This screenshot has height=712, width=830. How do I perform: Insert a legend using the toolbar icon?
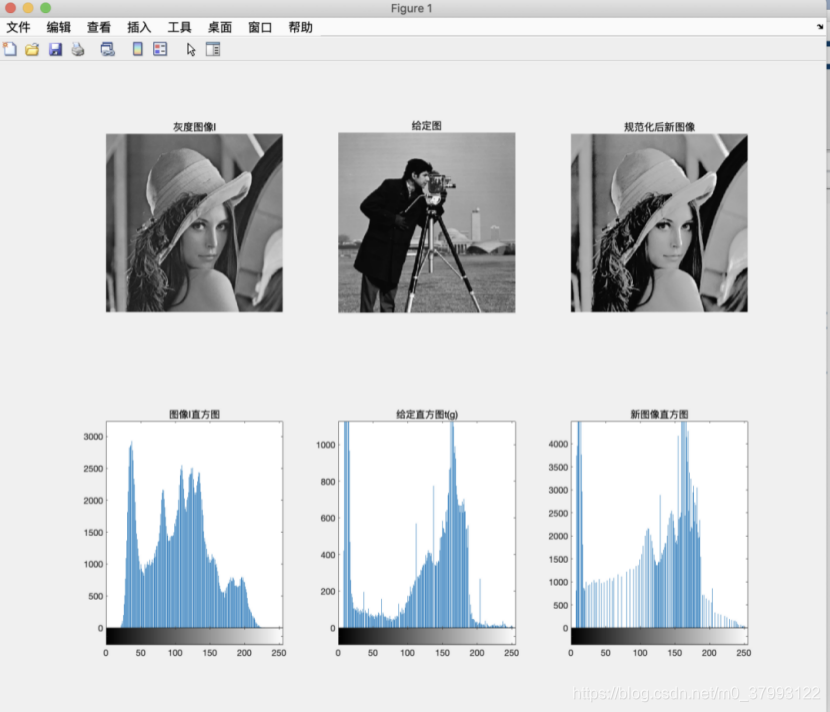click(x=160, y=49)
